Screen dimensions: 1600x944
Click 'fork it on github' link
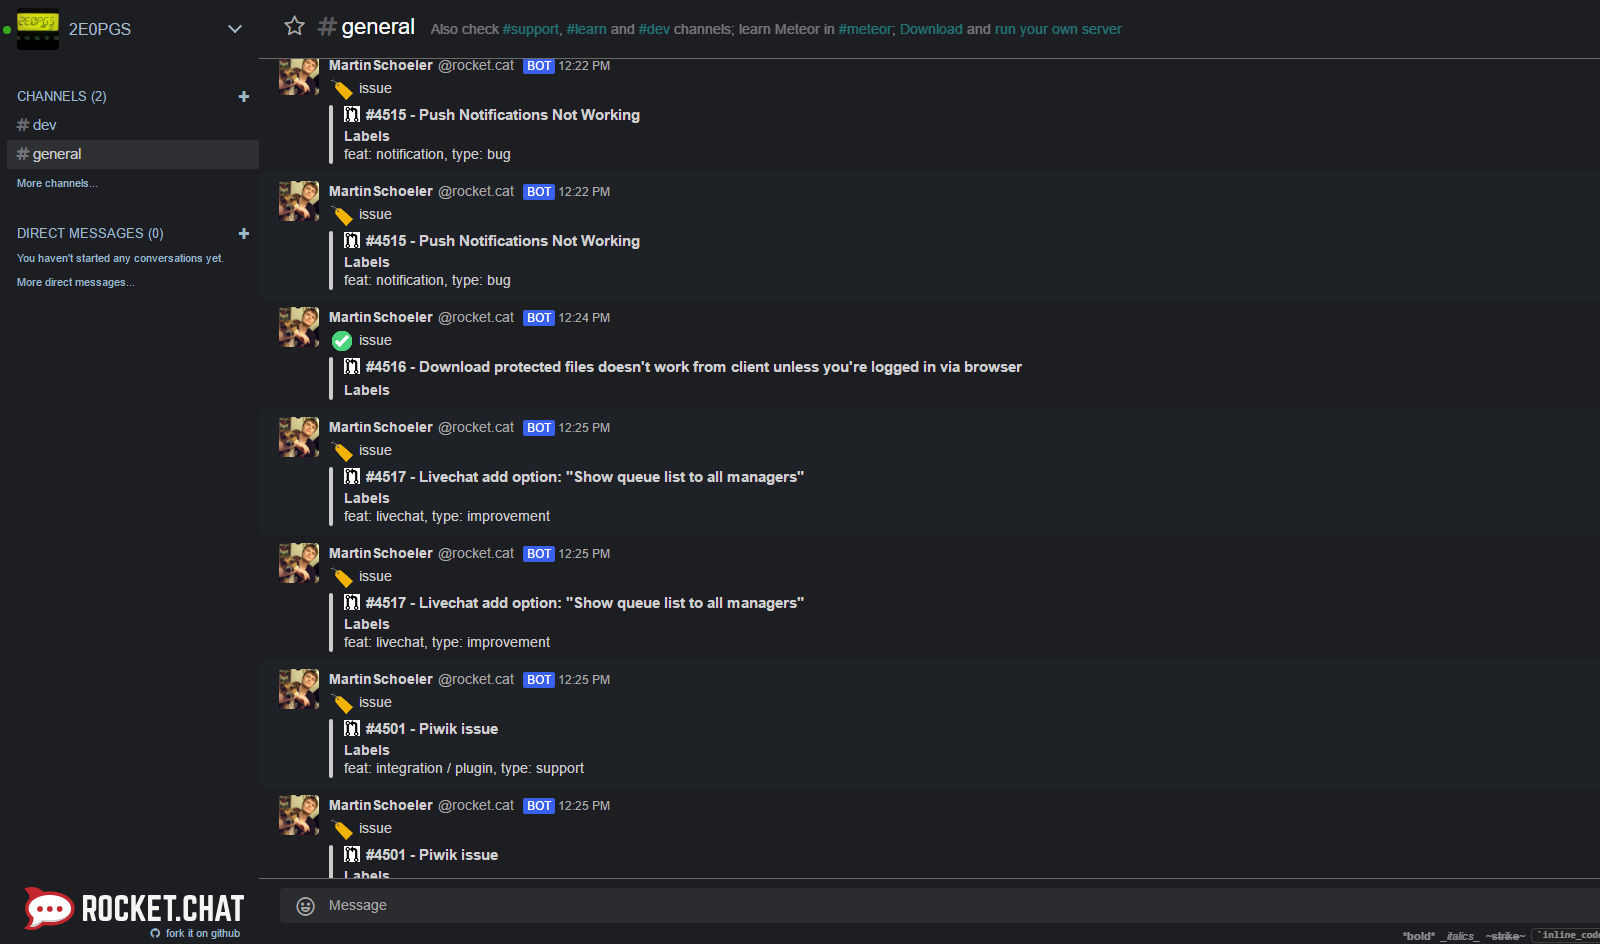[195, 933]
